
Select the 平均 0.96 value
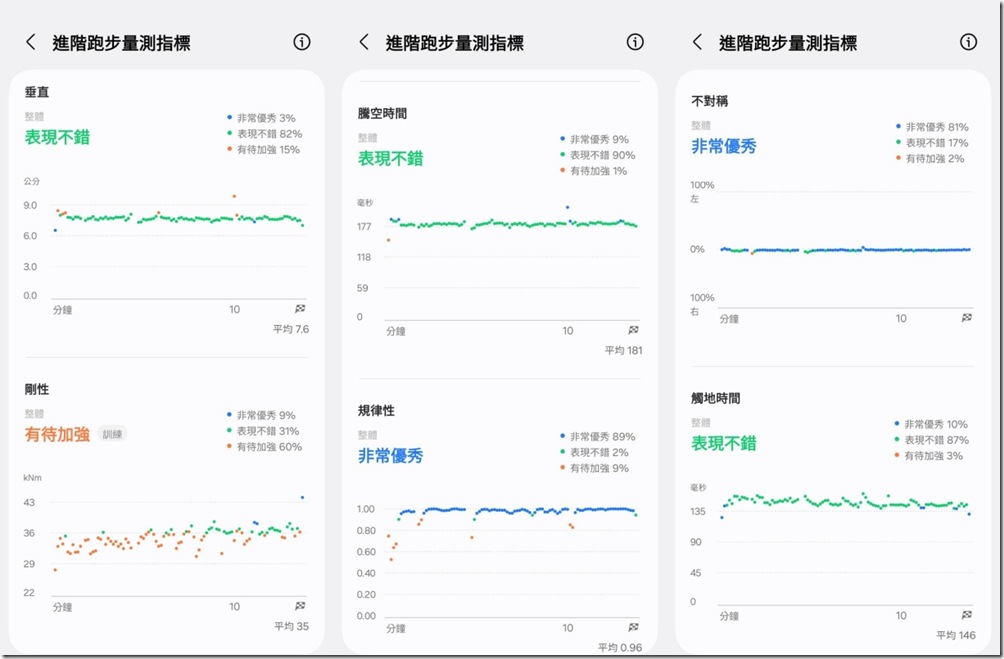[620, 647]
